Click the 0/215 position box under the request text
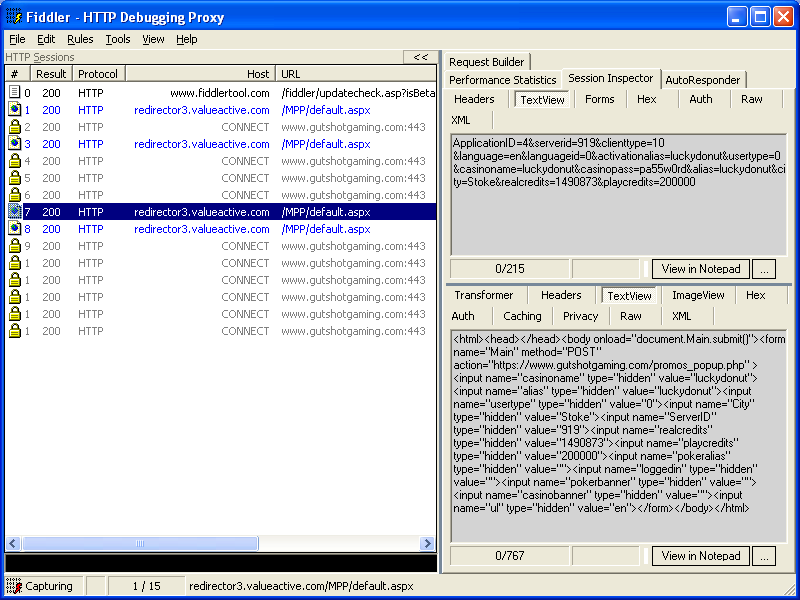Viewport: 800px width, 600px height. 509,269
